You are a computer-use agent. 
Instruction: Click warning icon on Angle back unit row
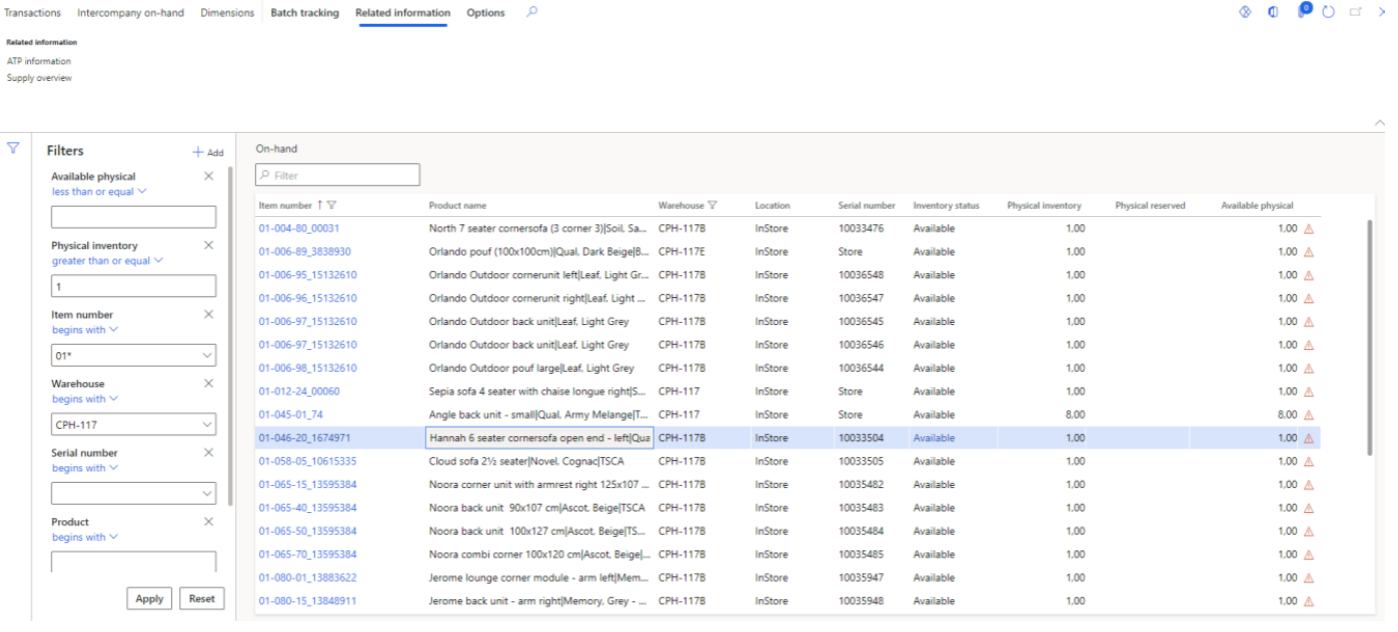(x=1308, y=415)
